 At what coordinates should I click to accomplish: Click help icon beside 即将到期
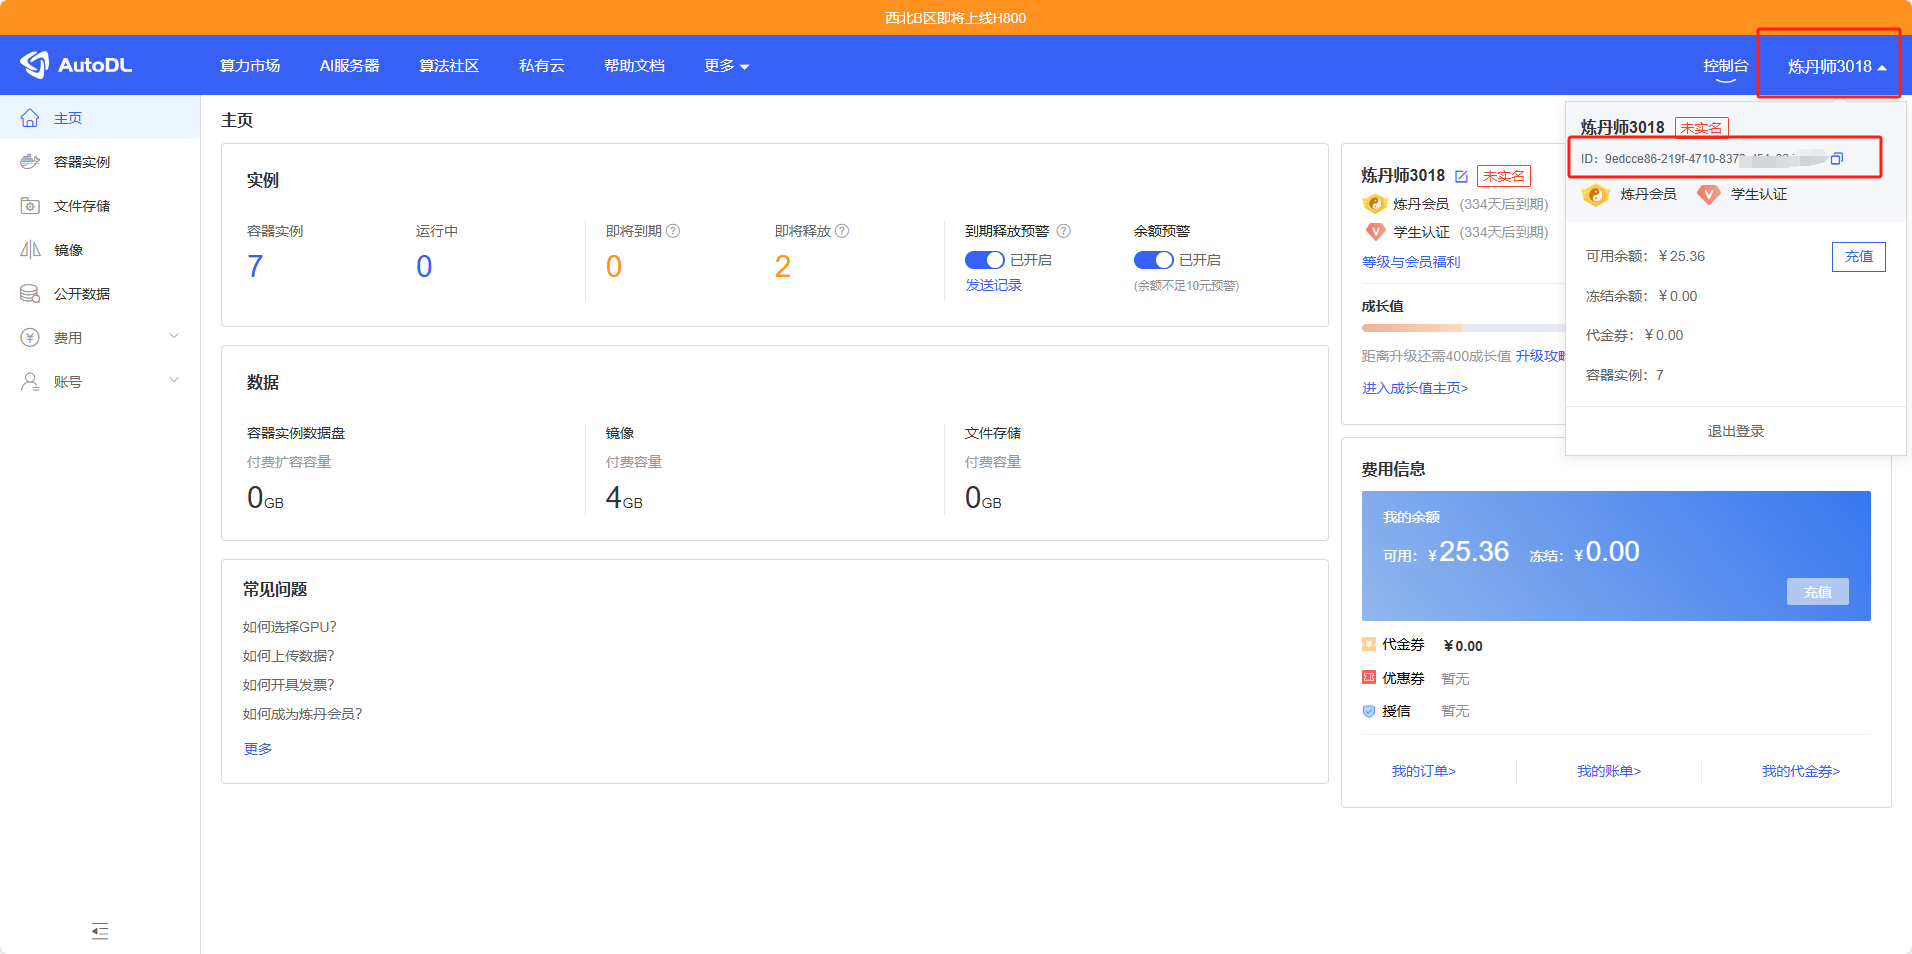click(x=673, y=231)
